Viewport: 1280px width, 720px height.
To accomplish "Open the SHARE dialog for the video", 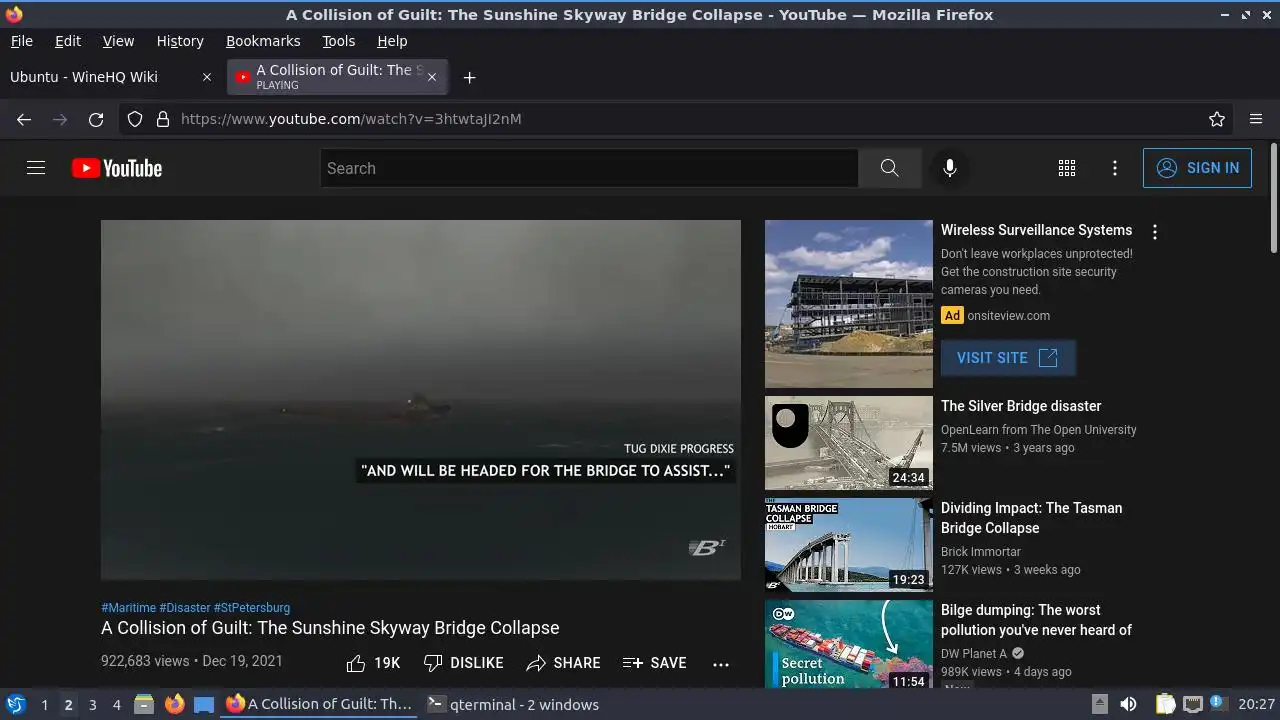I will pyautogui.click(x=563, y=663).
